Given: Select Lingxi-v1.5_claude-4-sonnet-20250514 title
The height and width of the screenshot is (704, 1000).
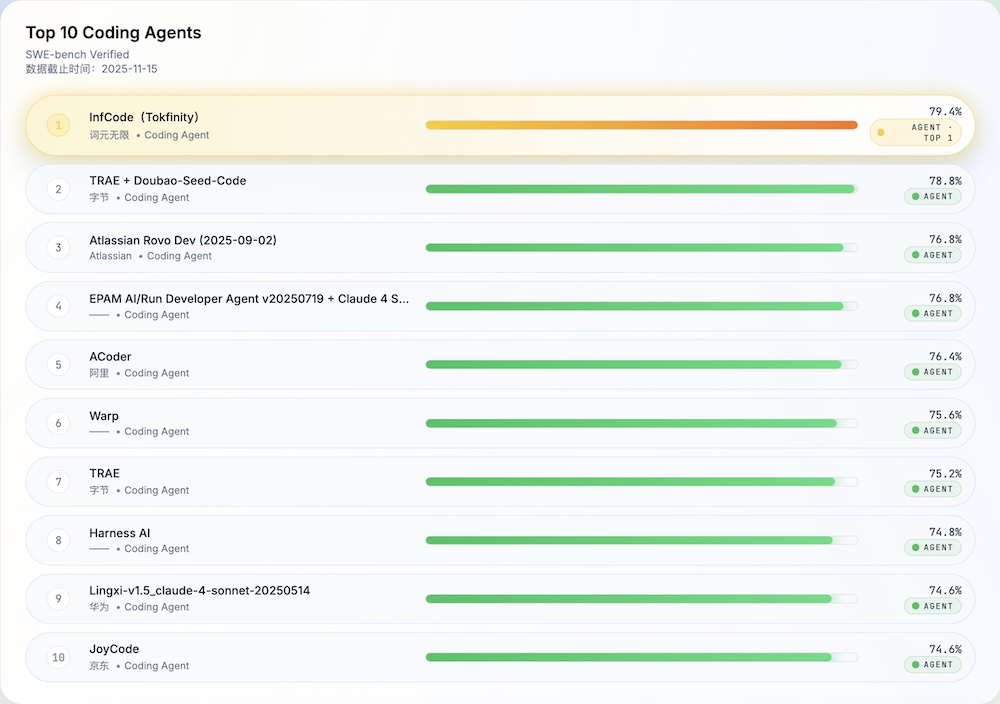Looking at the screenshot, I should point(200,590).
